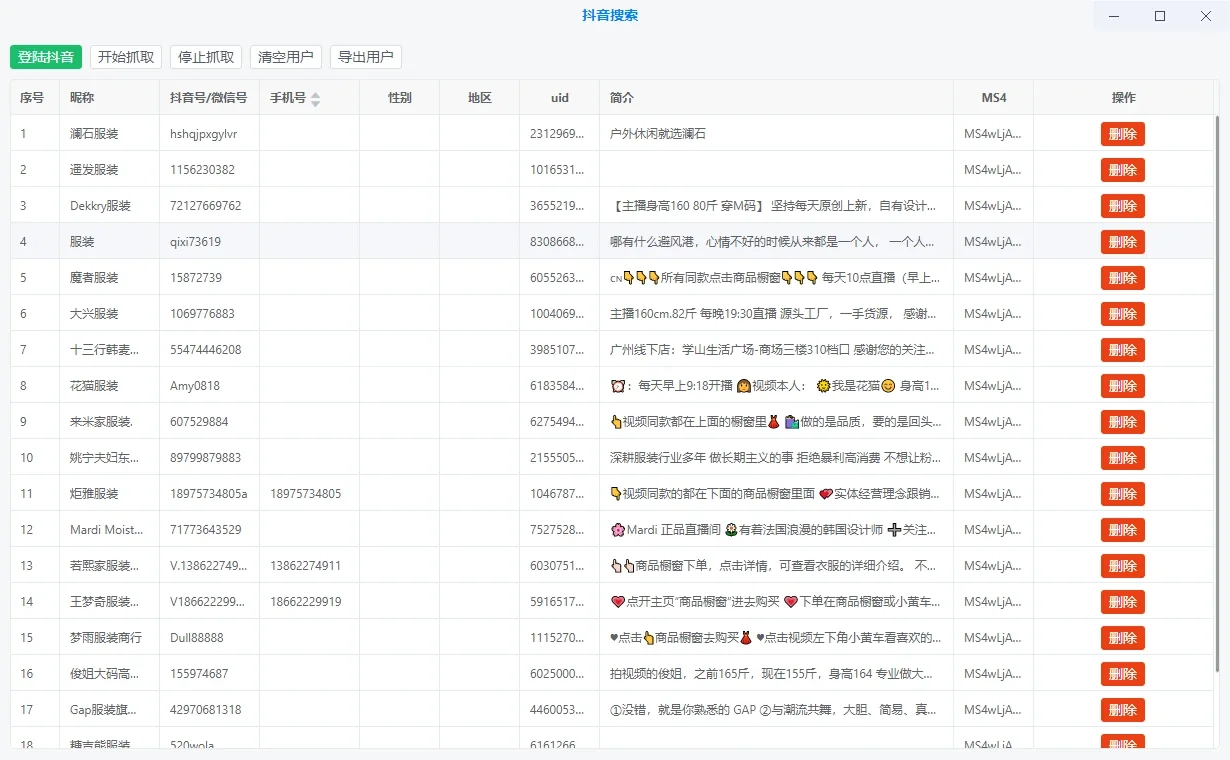Screen dimensions: 1230x760
Task: Select the Amy0818 ID cell
Action: coord(209,386)
